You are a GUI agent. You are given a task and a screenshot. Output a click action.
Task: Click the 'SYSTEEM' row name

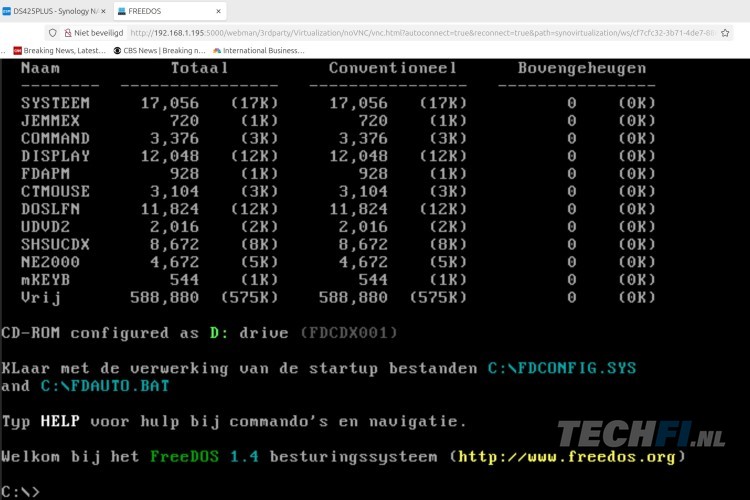click(55, 103)
